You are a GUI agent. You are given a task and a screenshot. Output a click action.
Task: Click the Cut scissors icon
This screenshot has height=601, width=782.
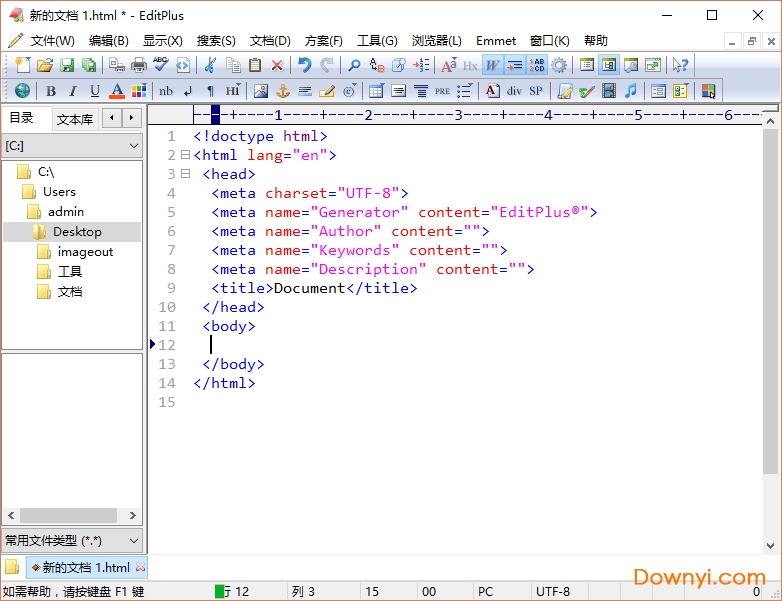(x=210, y=65)
